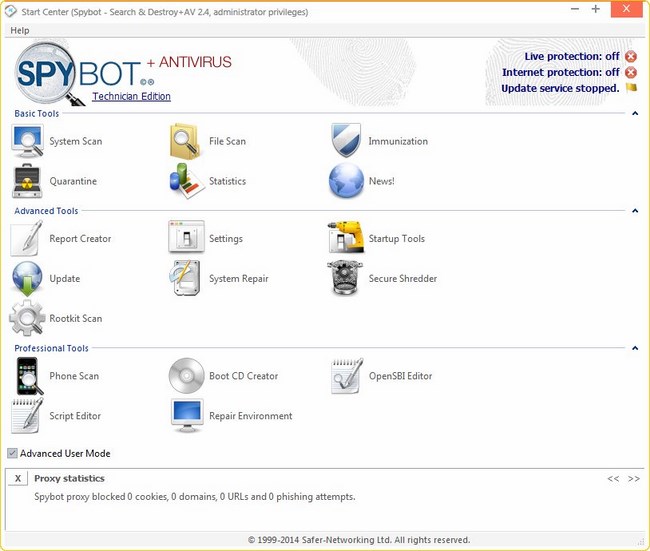Follow the Technician Edition link
This screenshot has width=650, height=551.
pos(131,96)
